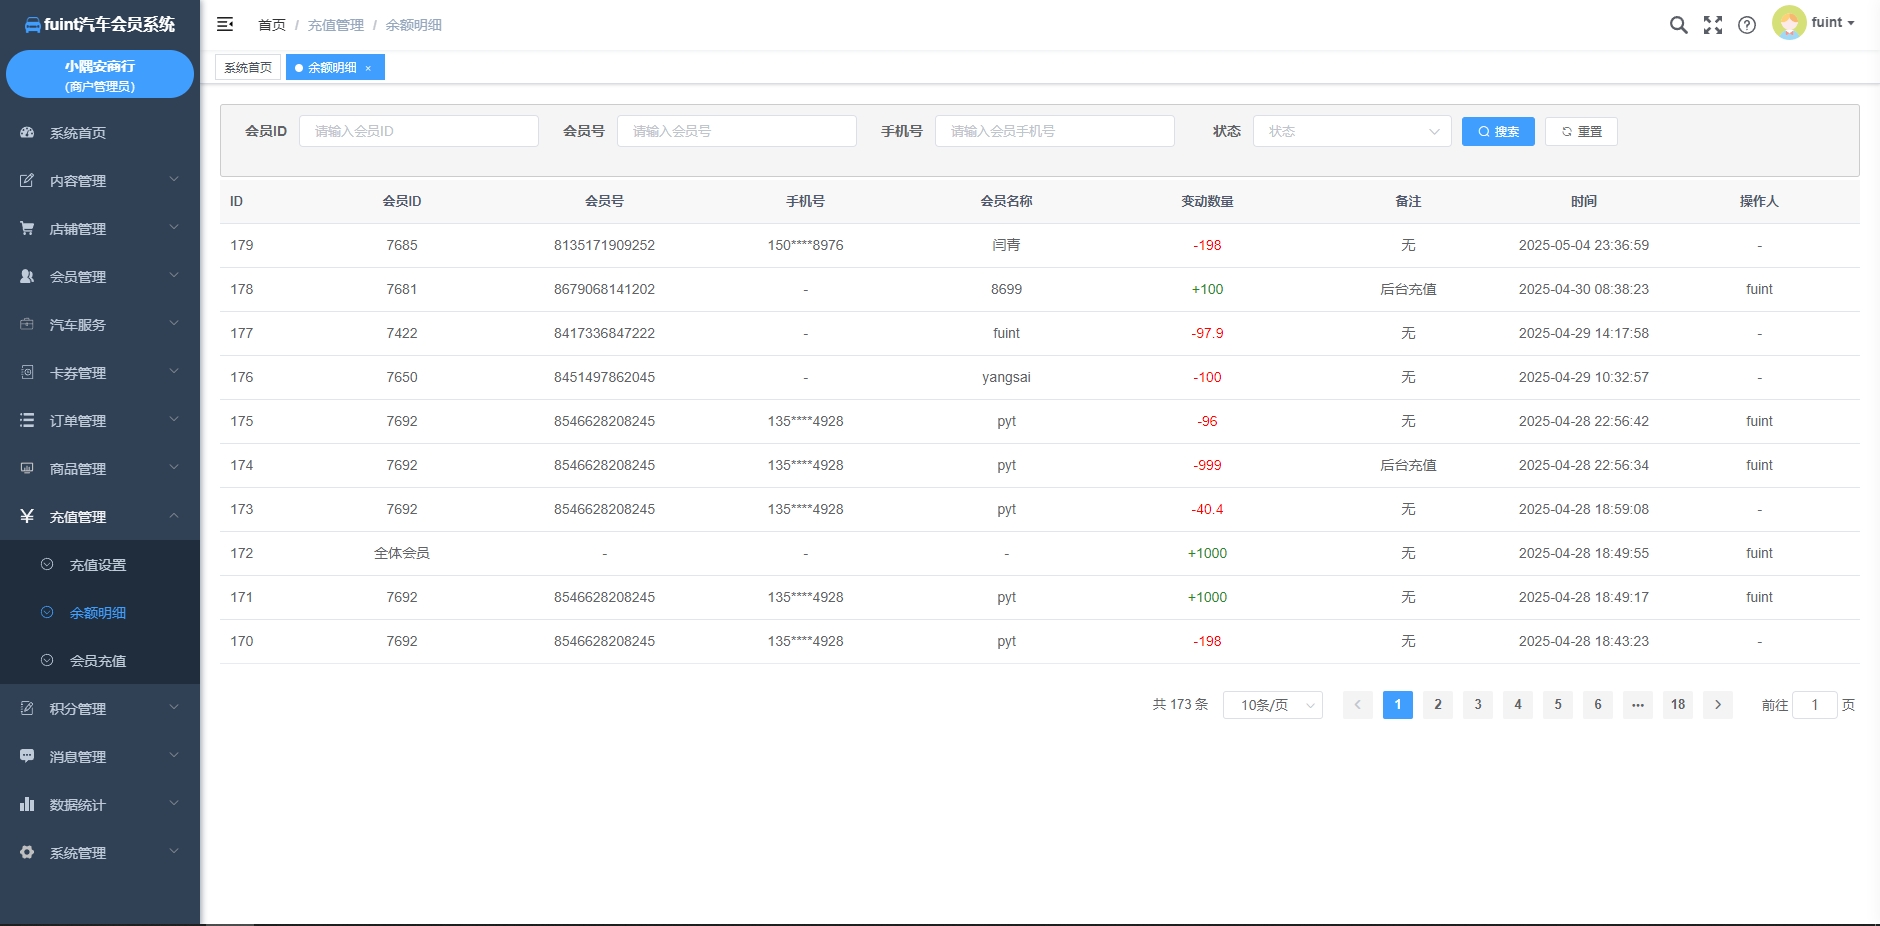The height and width of the screenshot is (926, 1880).
Task: Collapse sidebar with the hamburger icon
Action: [x=225, y=24]
